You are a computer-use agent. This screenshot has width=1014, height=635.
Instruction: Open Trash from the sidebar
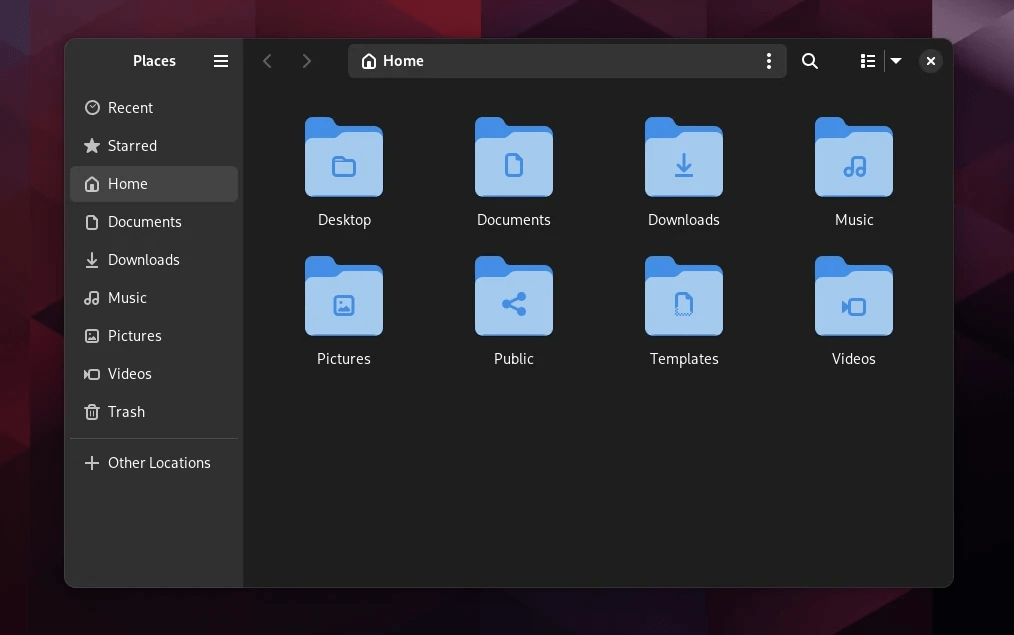point(126,412)
